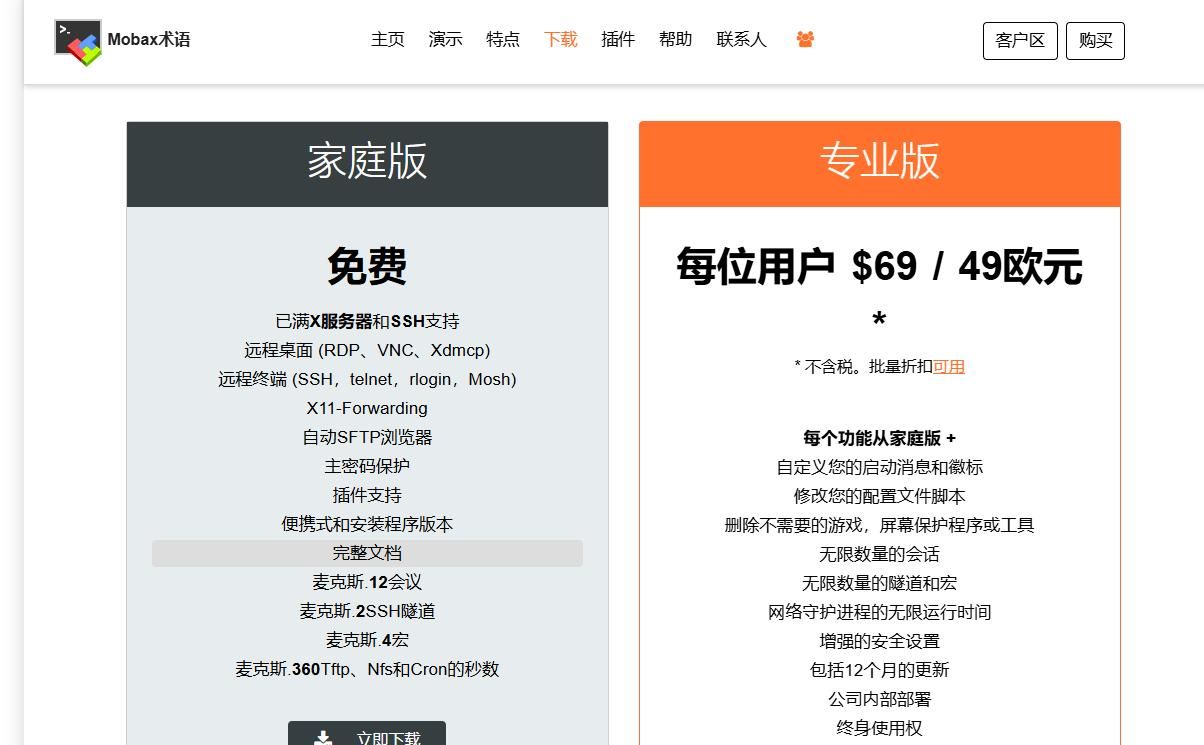The image size is (1204, 745).
Task: Go to 联系人 in navigation
Action: pyautogui.click(x=741, y=39)
